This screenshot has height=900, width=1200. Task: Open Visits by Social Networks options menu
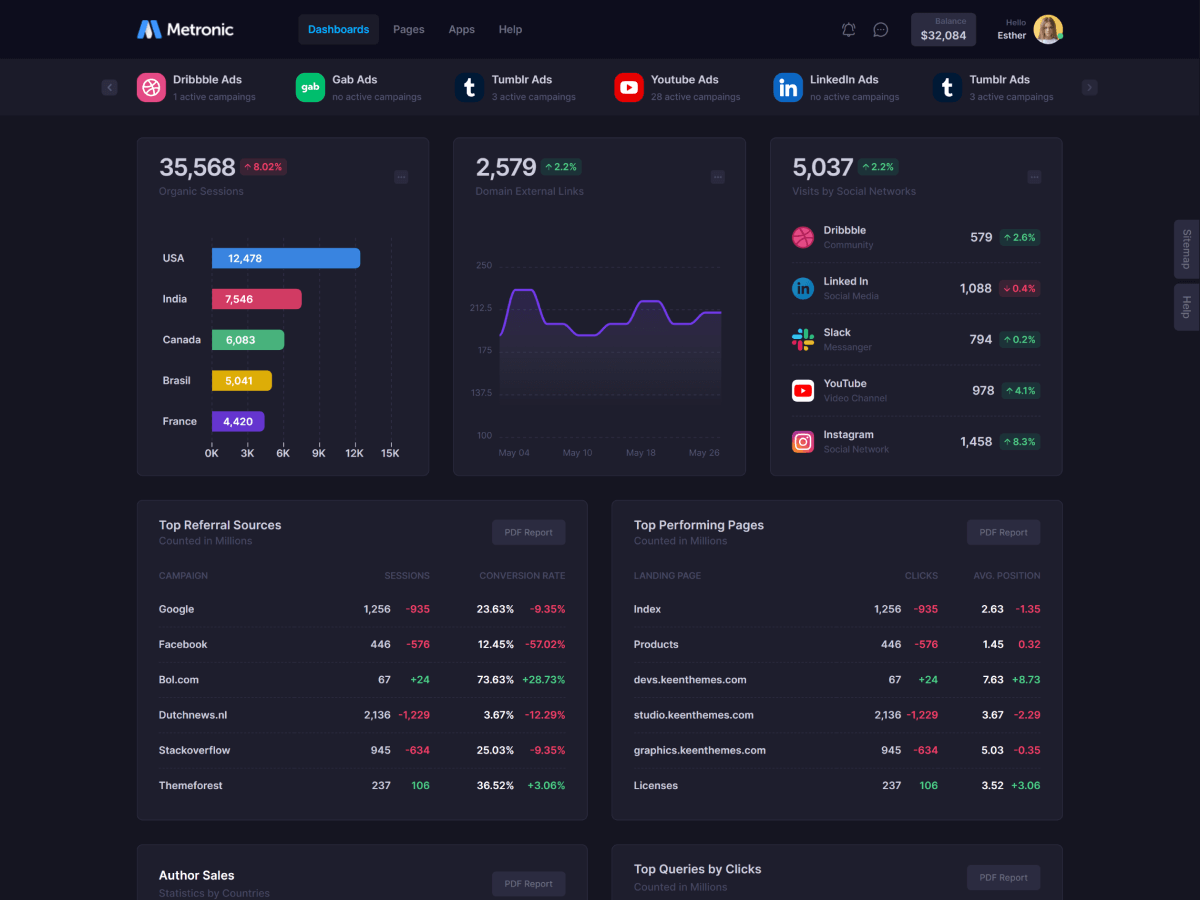pos(1035,177)
